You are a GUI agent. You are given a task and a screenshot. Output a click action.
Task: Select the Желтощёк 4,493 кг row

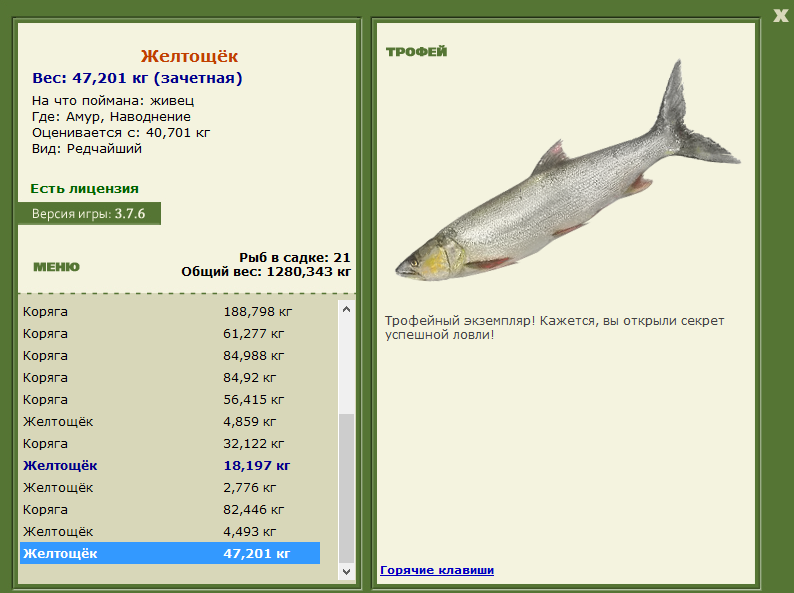170,532
